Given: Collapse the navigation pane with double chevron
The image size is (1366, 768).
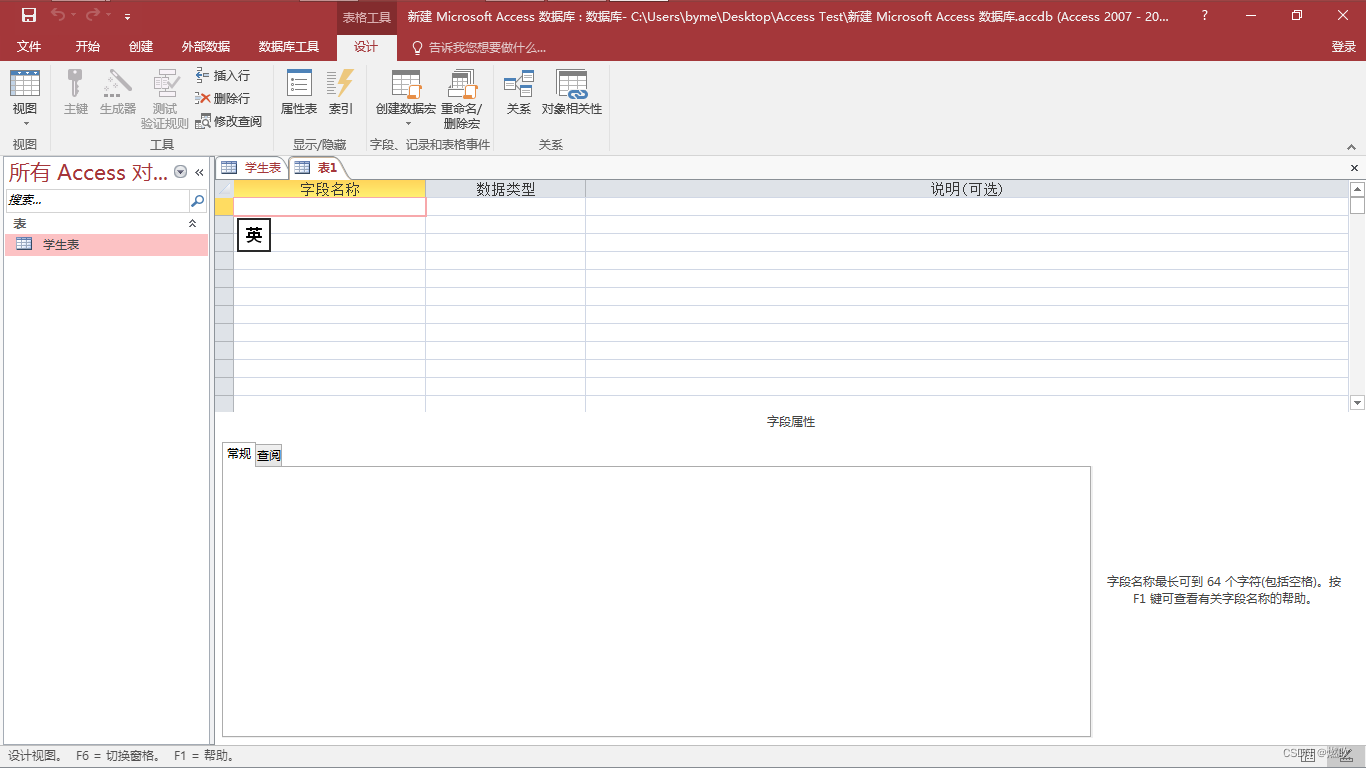Looking at the screenshot, I should pos(199,172).
